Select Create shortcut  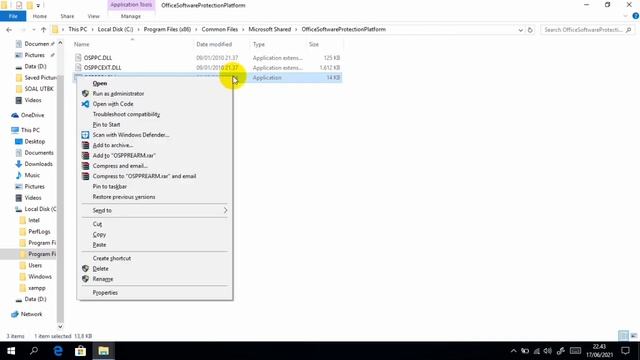(x=111, y=258)
